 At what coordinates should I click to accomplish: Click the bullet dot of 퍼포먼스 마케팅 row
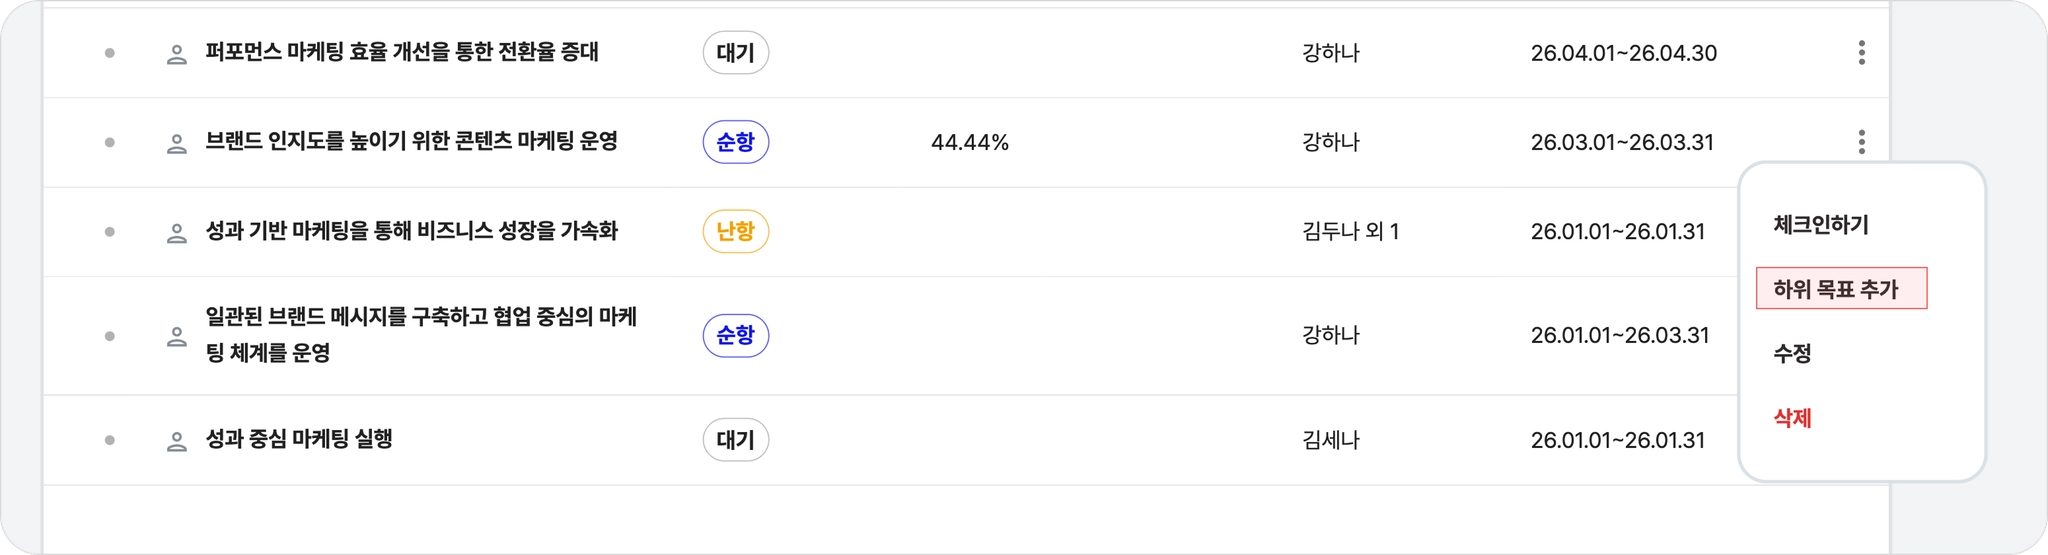coord(110,53)
